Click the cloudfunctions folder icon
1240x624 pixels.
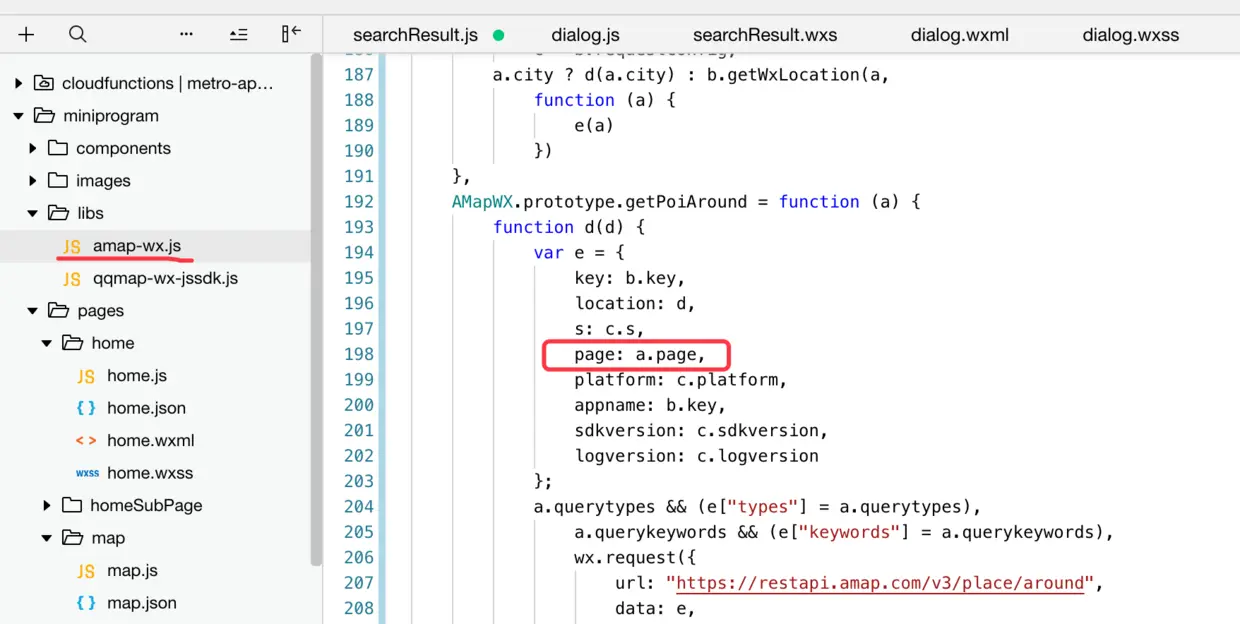(x=44, y=83)
